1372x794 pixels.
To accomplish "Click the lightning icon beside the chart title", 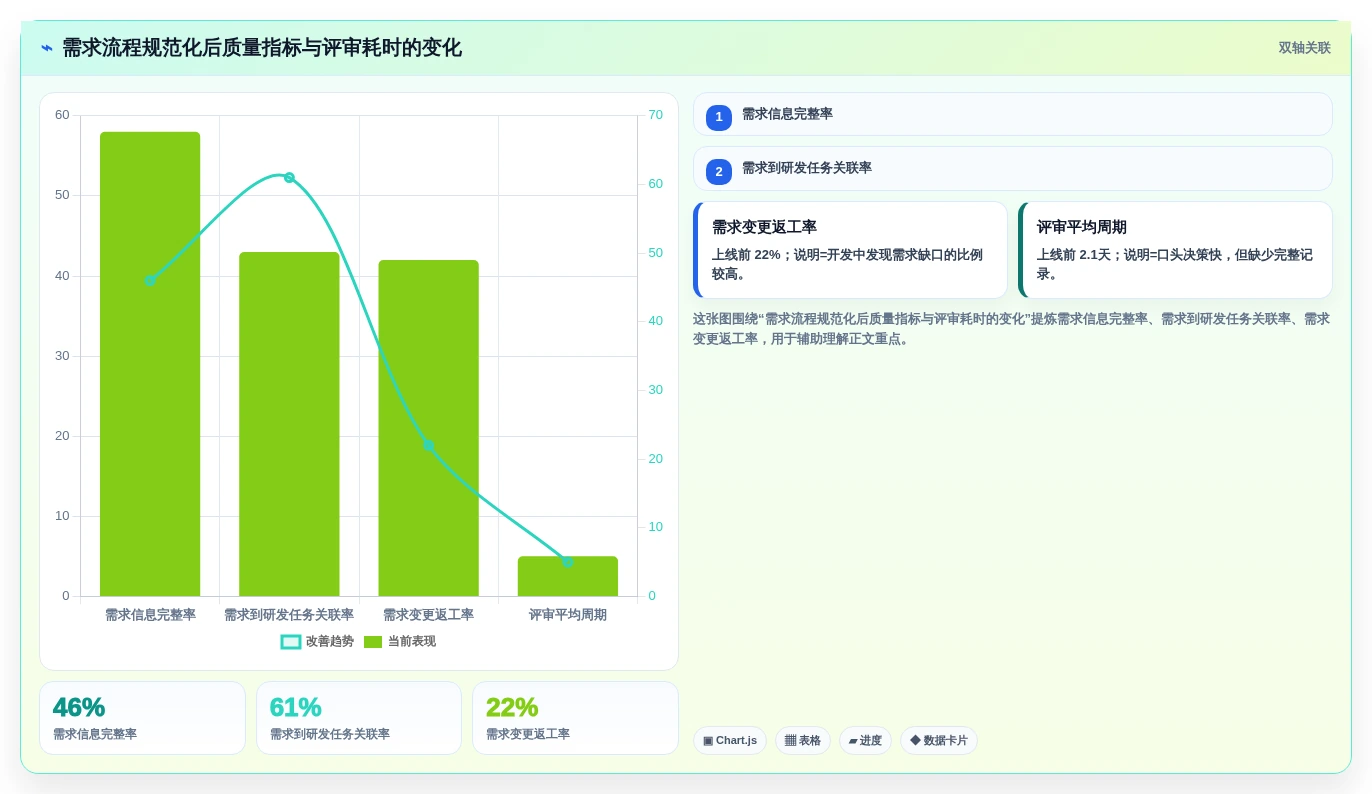I will (47, 48).
